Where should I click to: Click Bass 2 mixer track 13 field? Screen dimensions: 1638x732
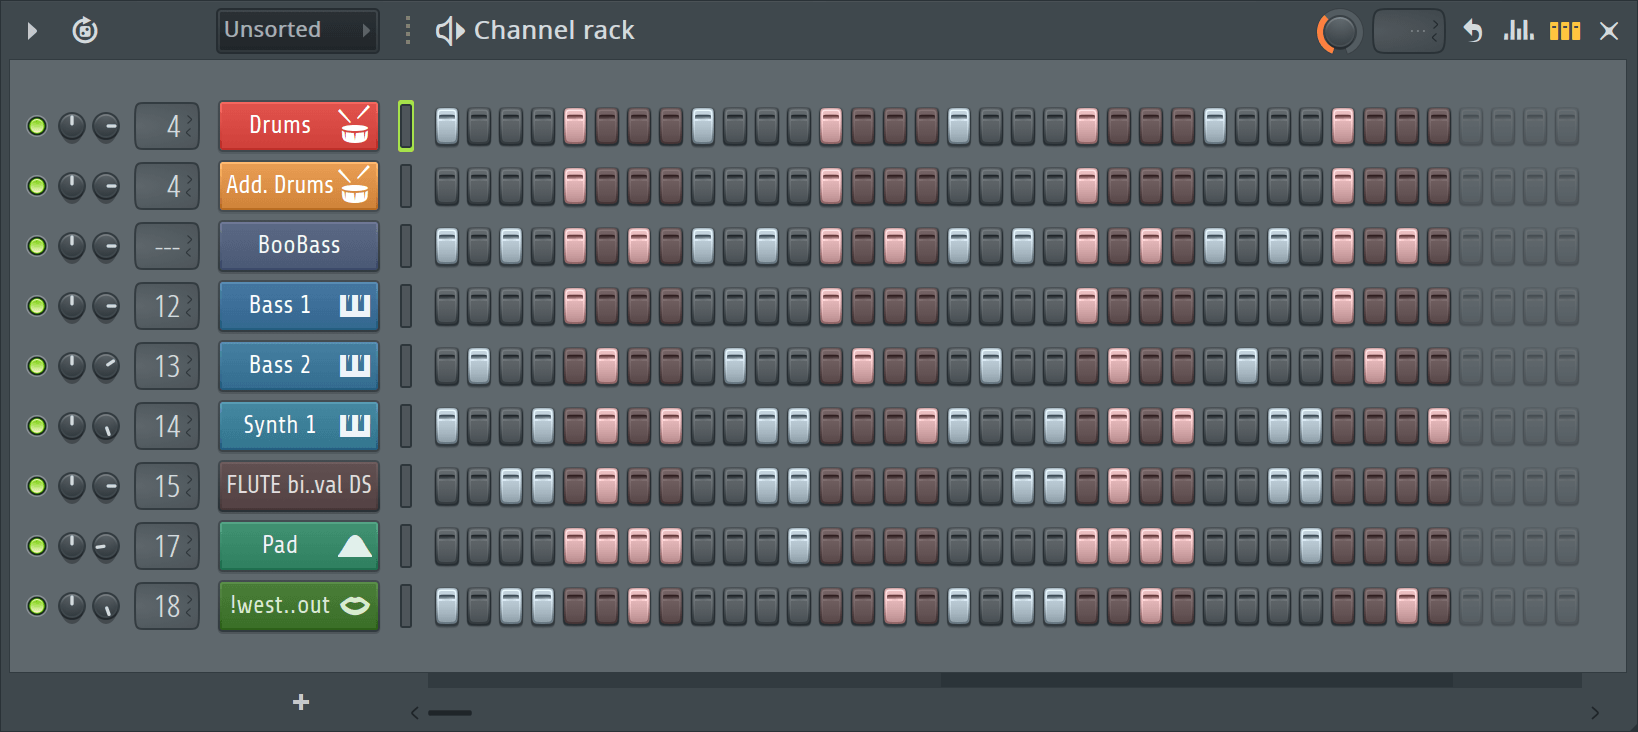[167, 366]
